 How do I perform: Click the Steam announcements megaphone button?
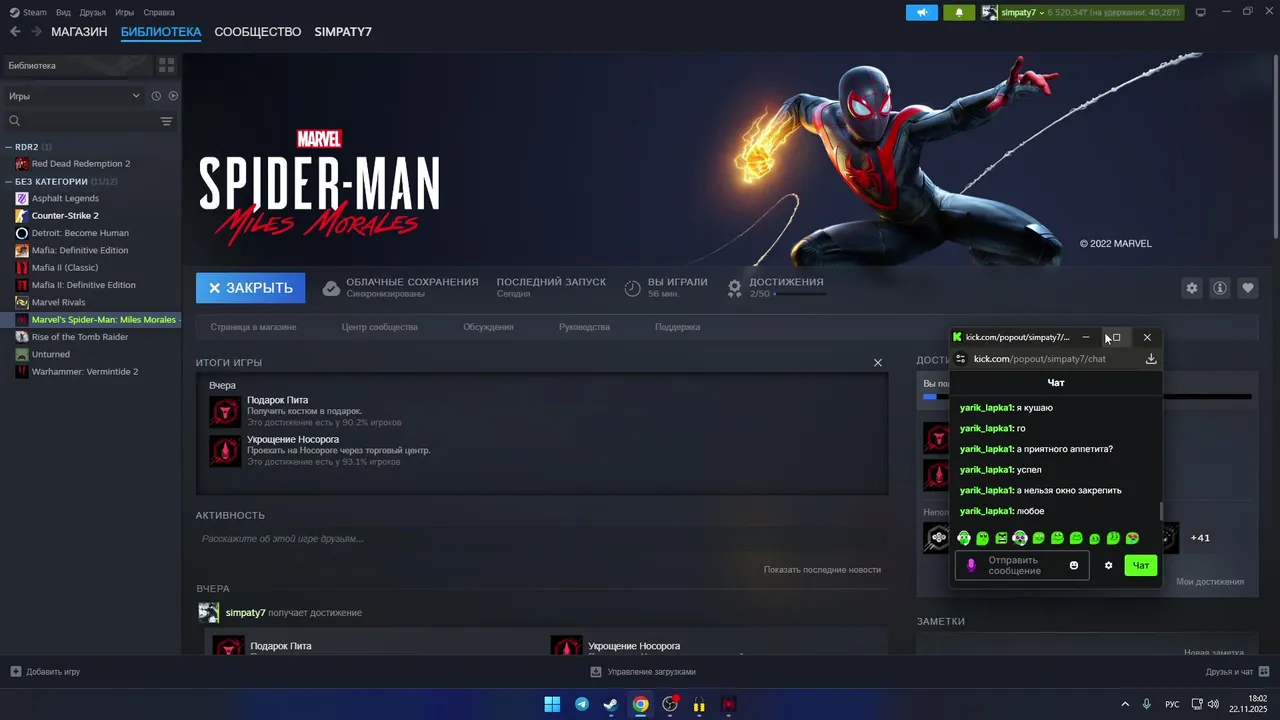(x=922, y=12)
